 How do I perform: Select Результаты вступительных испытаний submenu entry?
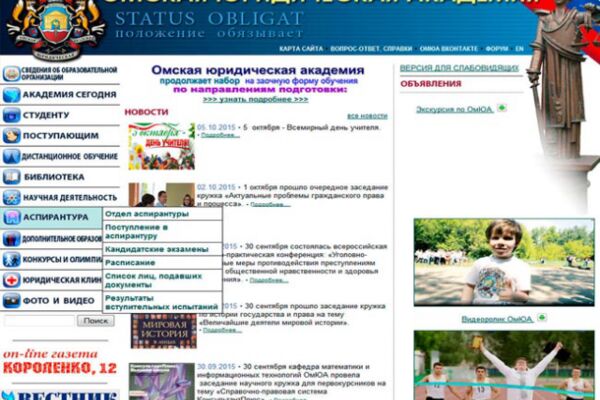point(161,302)
